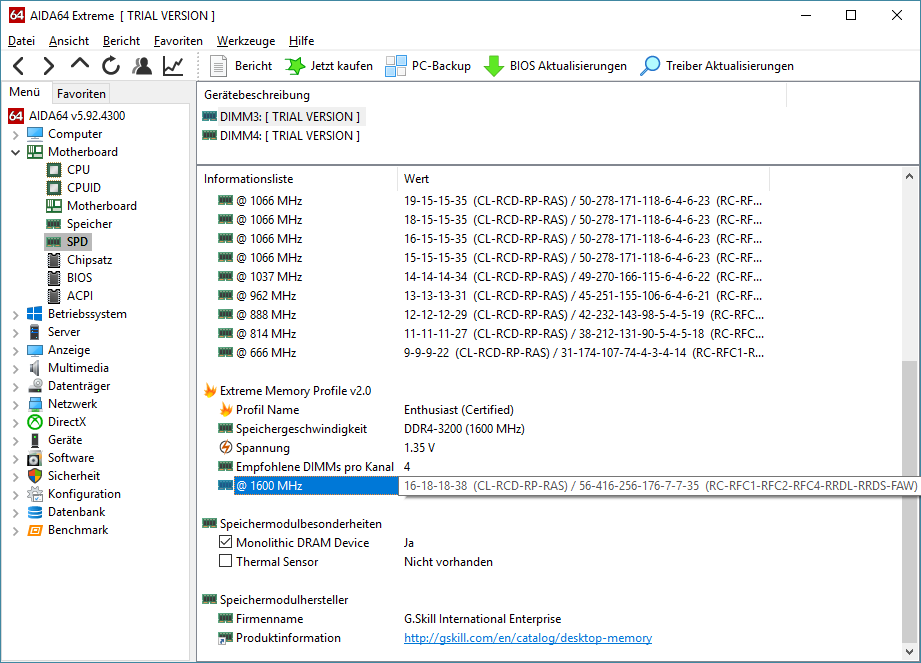Click the Geräte device icon
921x663 pixels.
[x=35, y=440]
